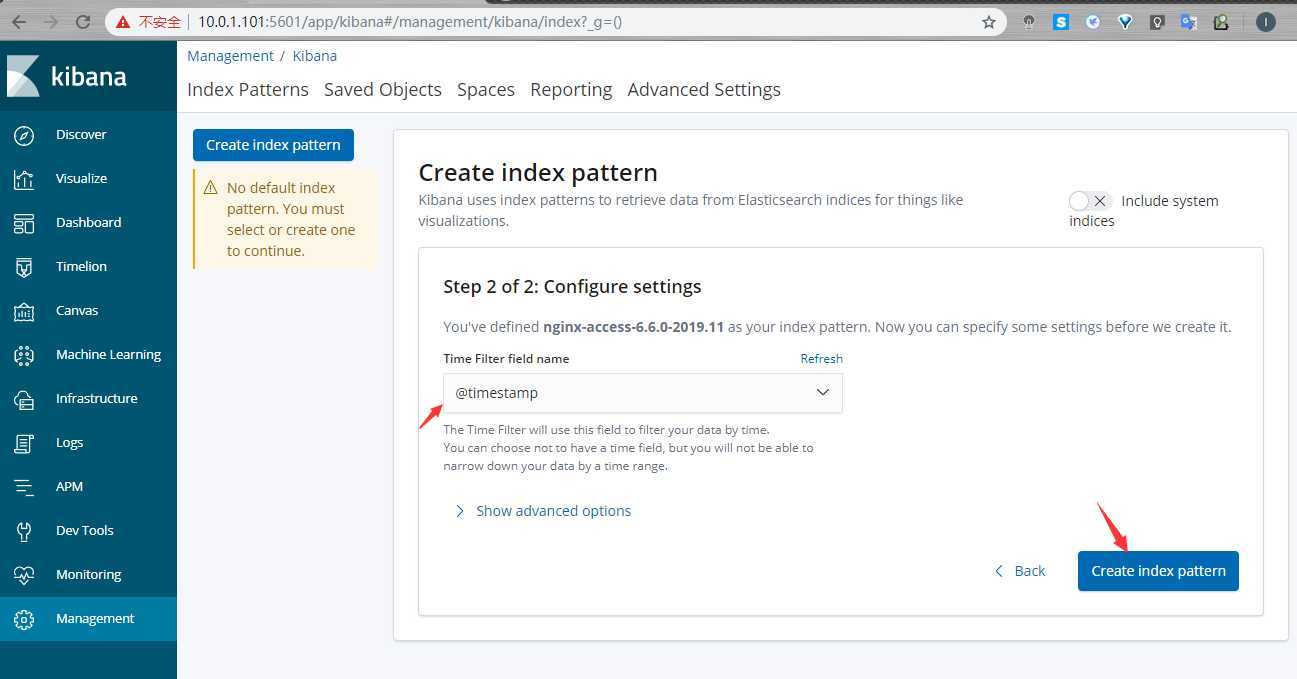Click the 'Step 2 of 2: Configure settings' heading
This screenshot has height=679, width=1297.
572,287
